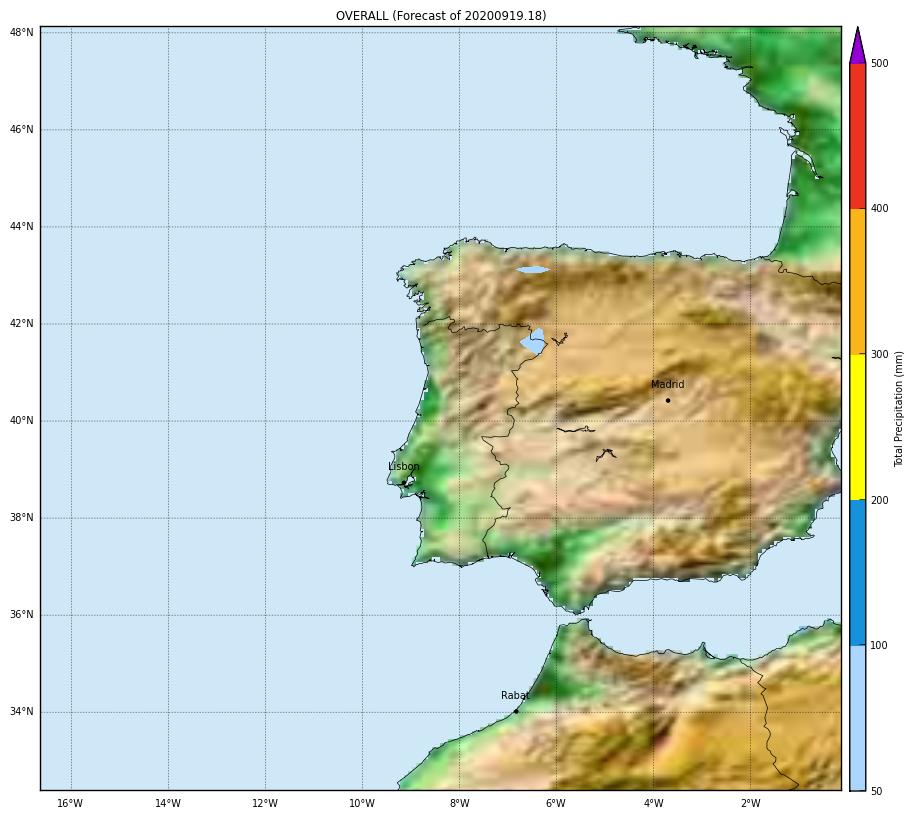Viewport: 915px width, 817px height.
Task: Click the Rabat city marker dot
Action: (516, 711)
